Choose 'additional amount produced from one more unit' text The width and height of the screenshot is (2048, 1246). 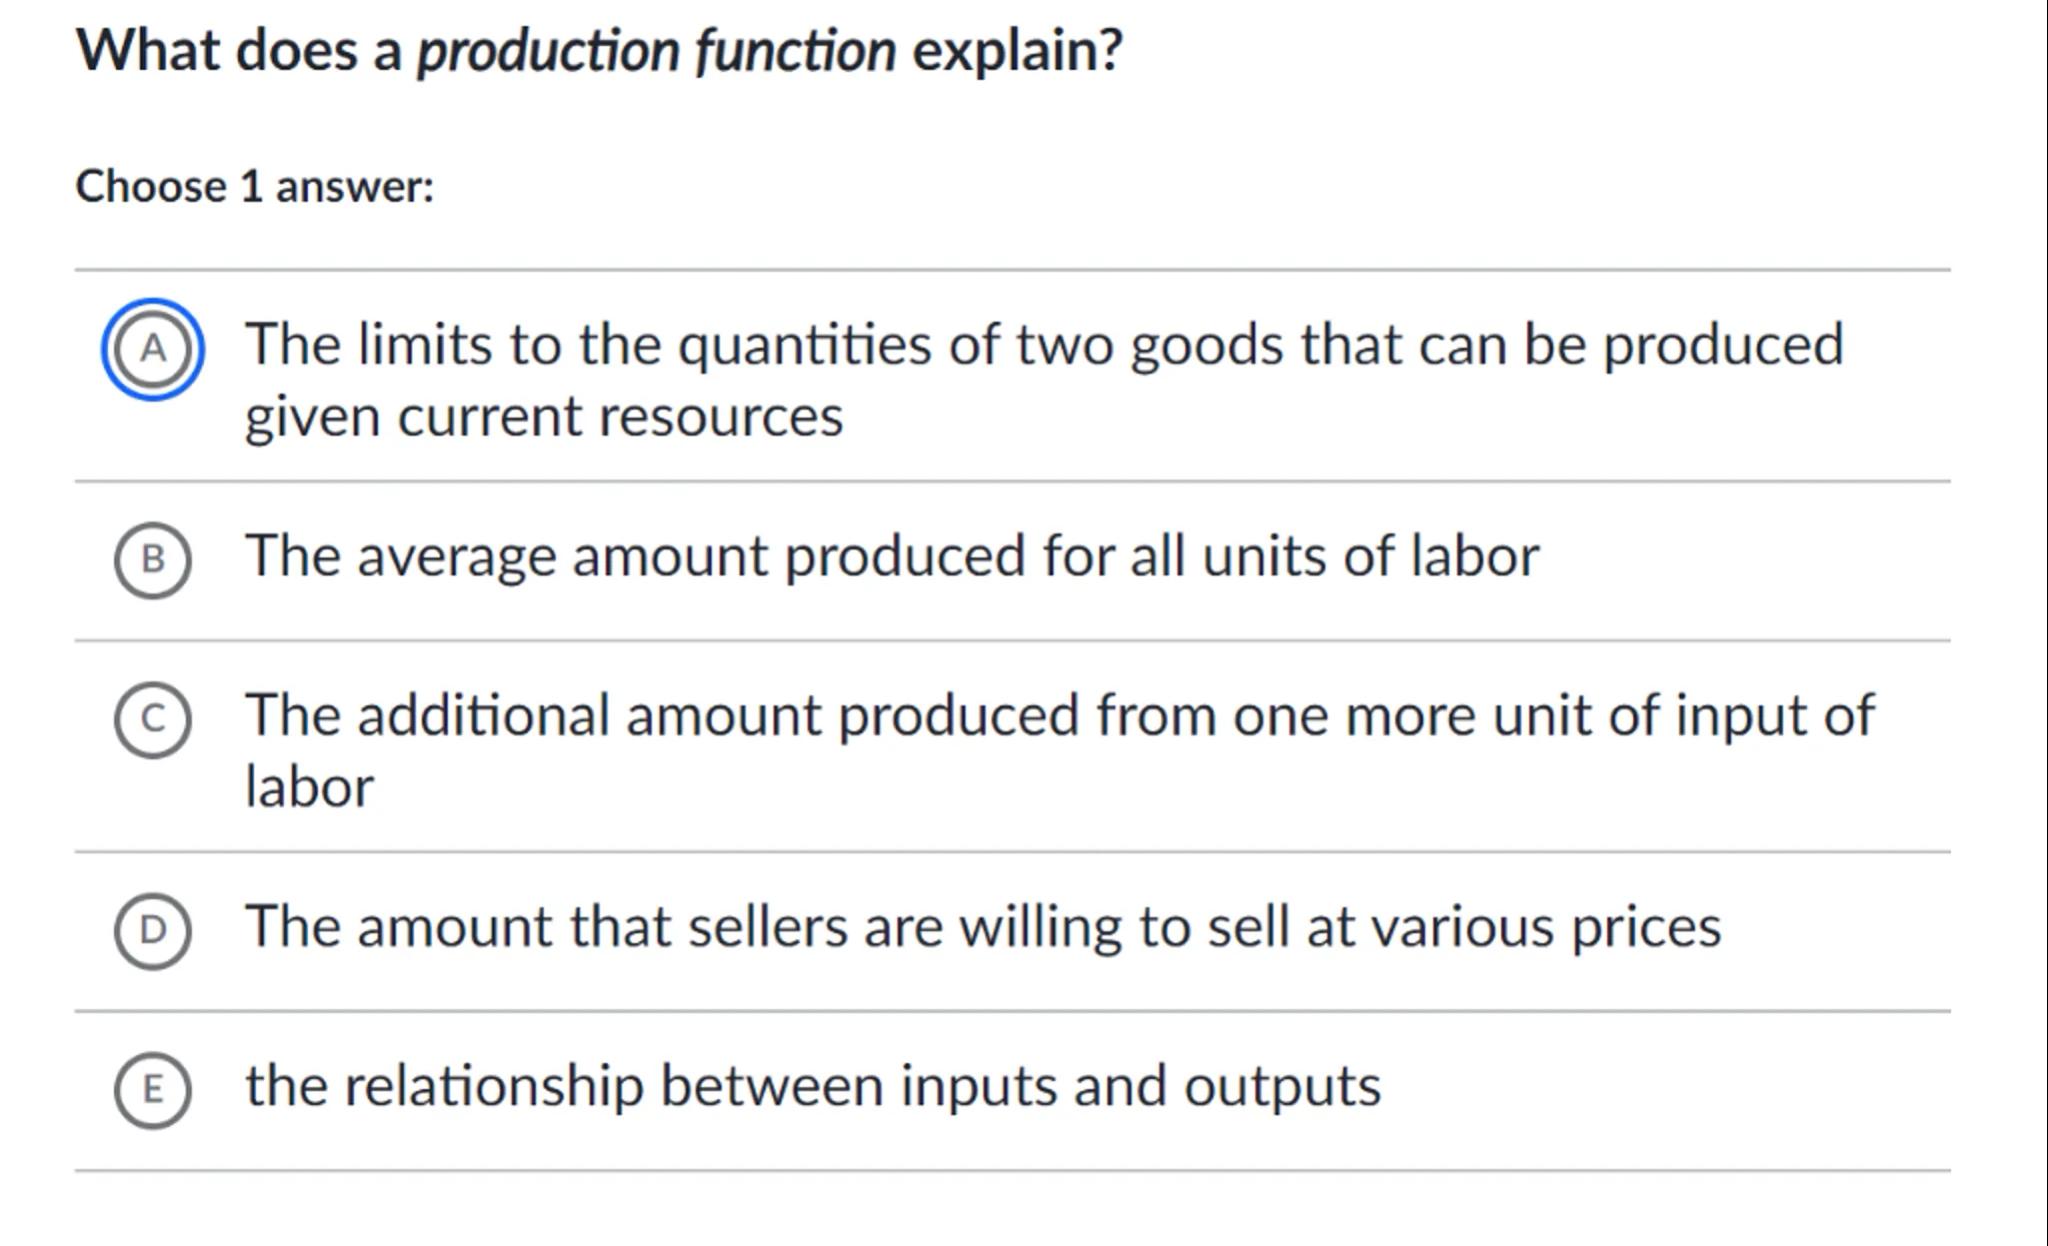[x=1059, y=716]
